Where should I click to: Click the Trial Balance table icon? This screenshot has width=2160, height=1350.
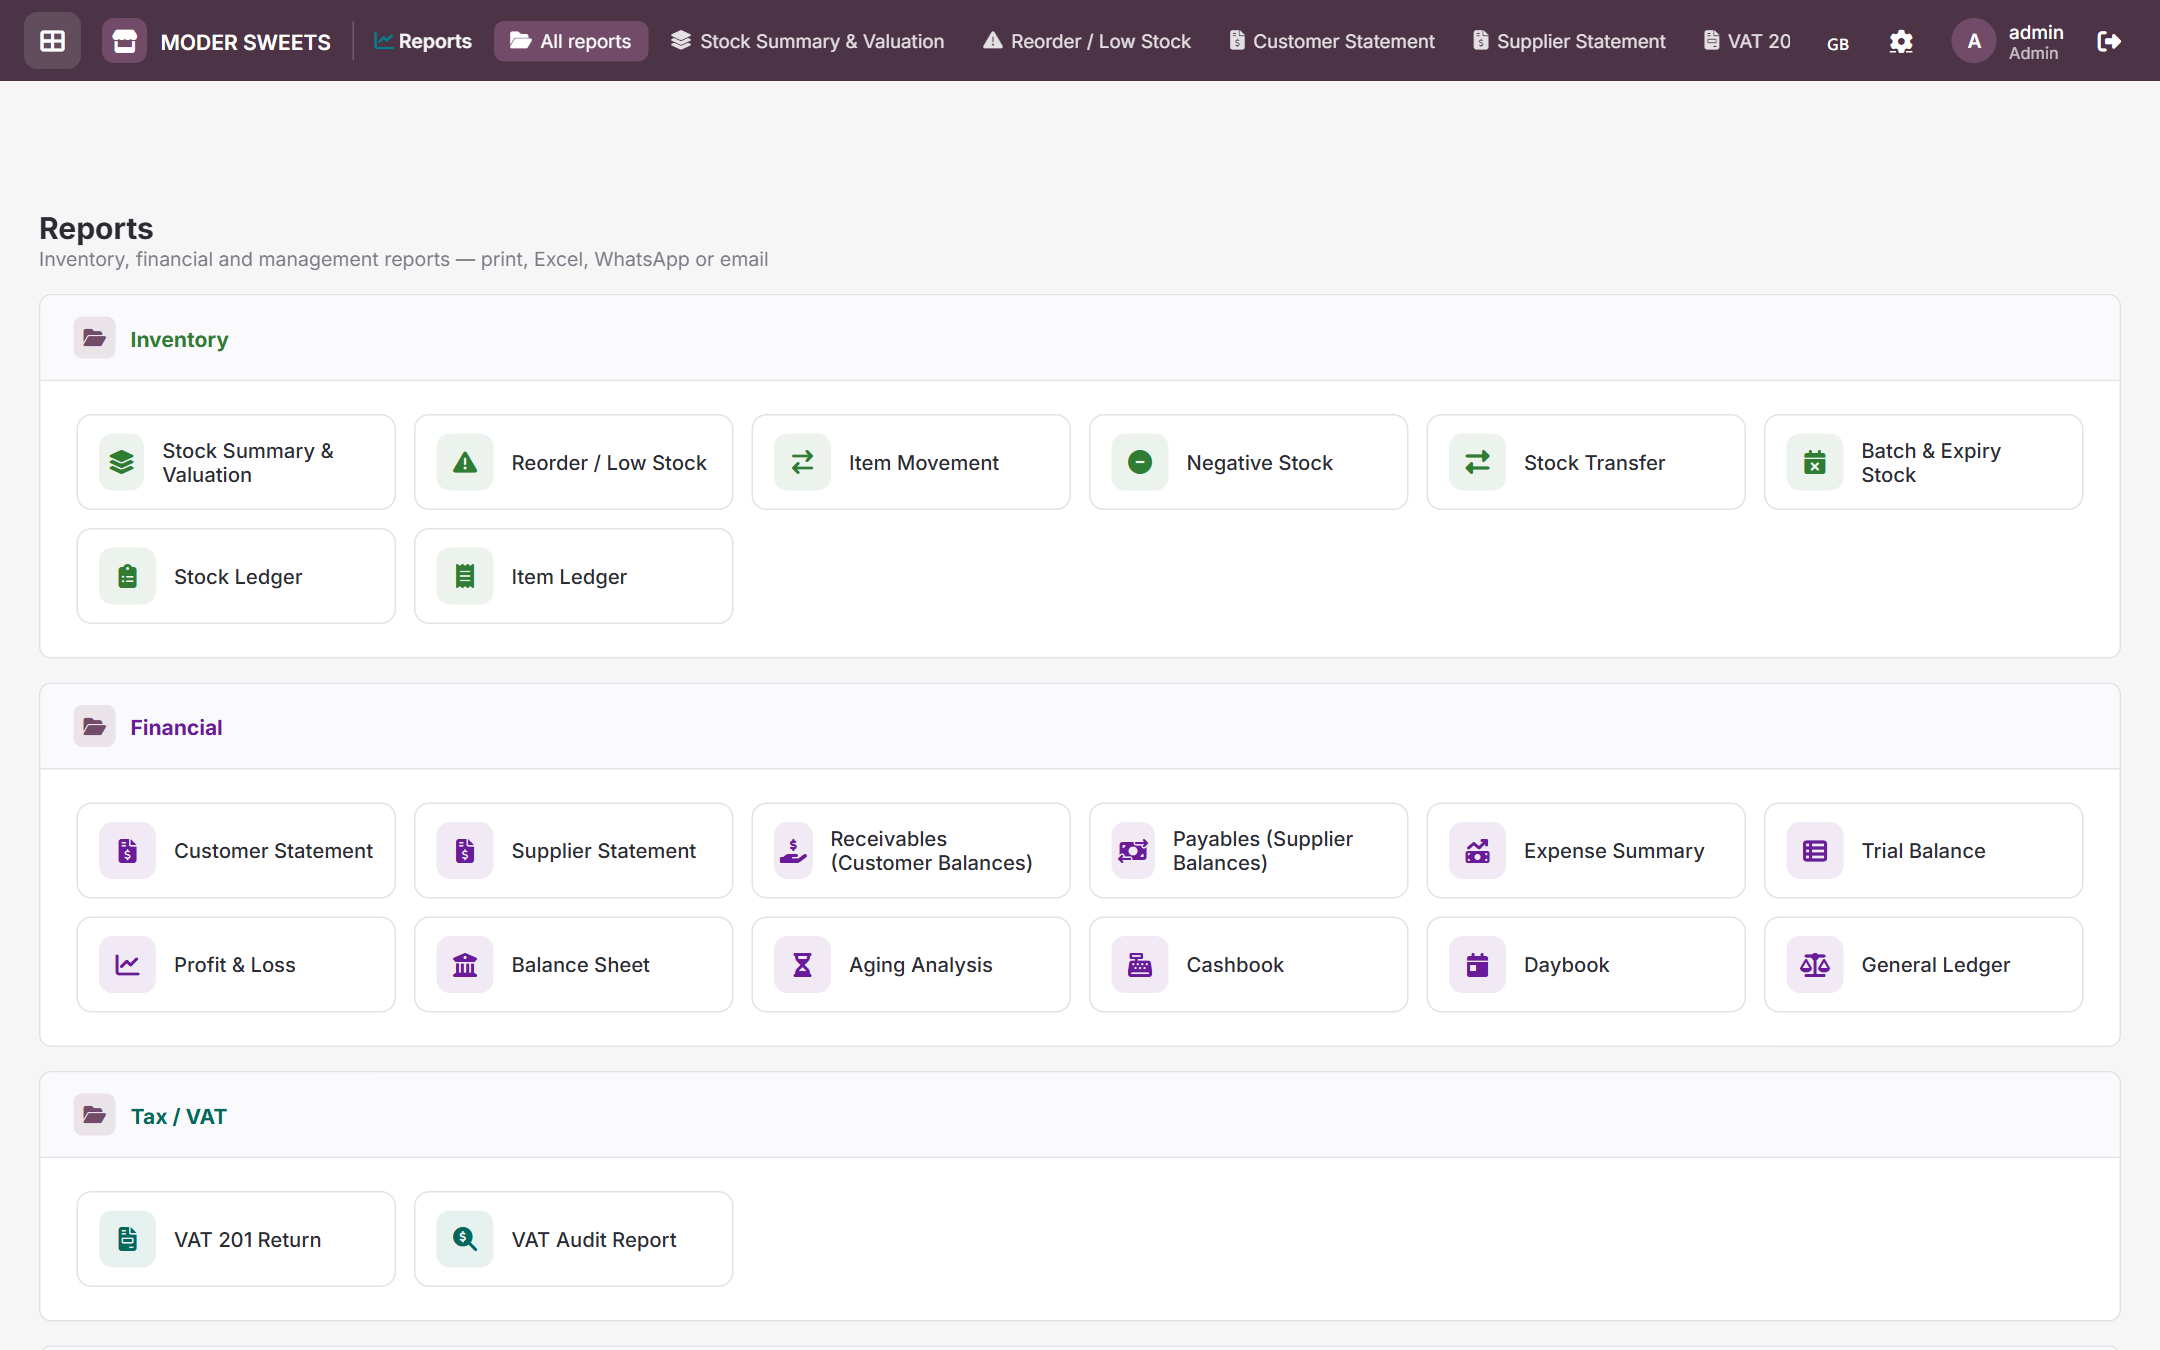(1815, 851)
